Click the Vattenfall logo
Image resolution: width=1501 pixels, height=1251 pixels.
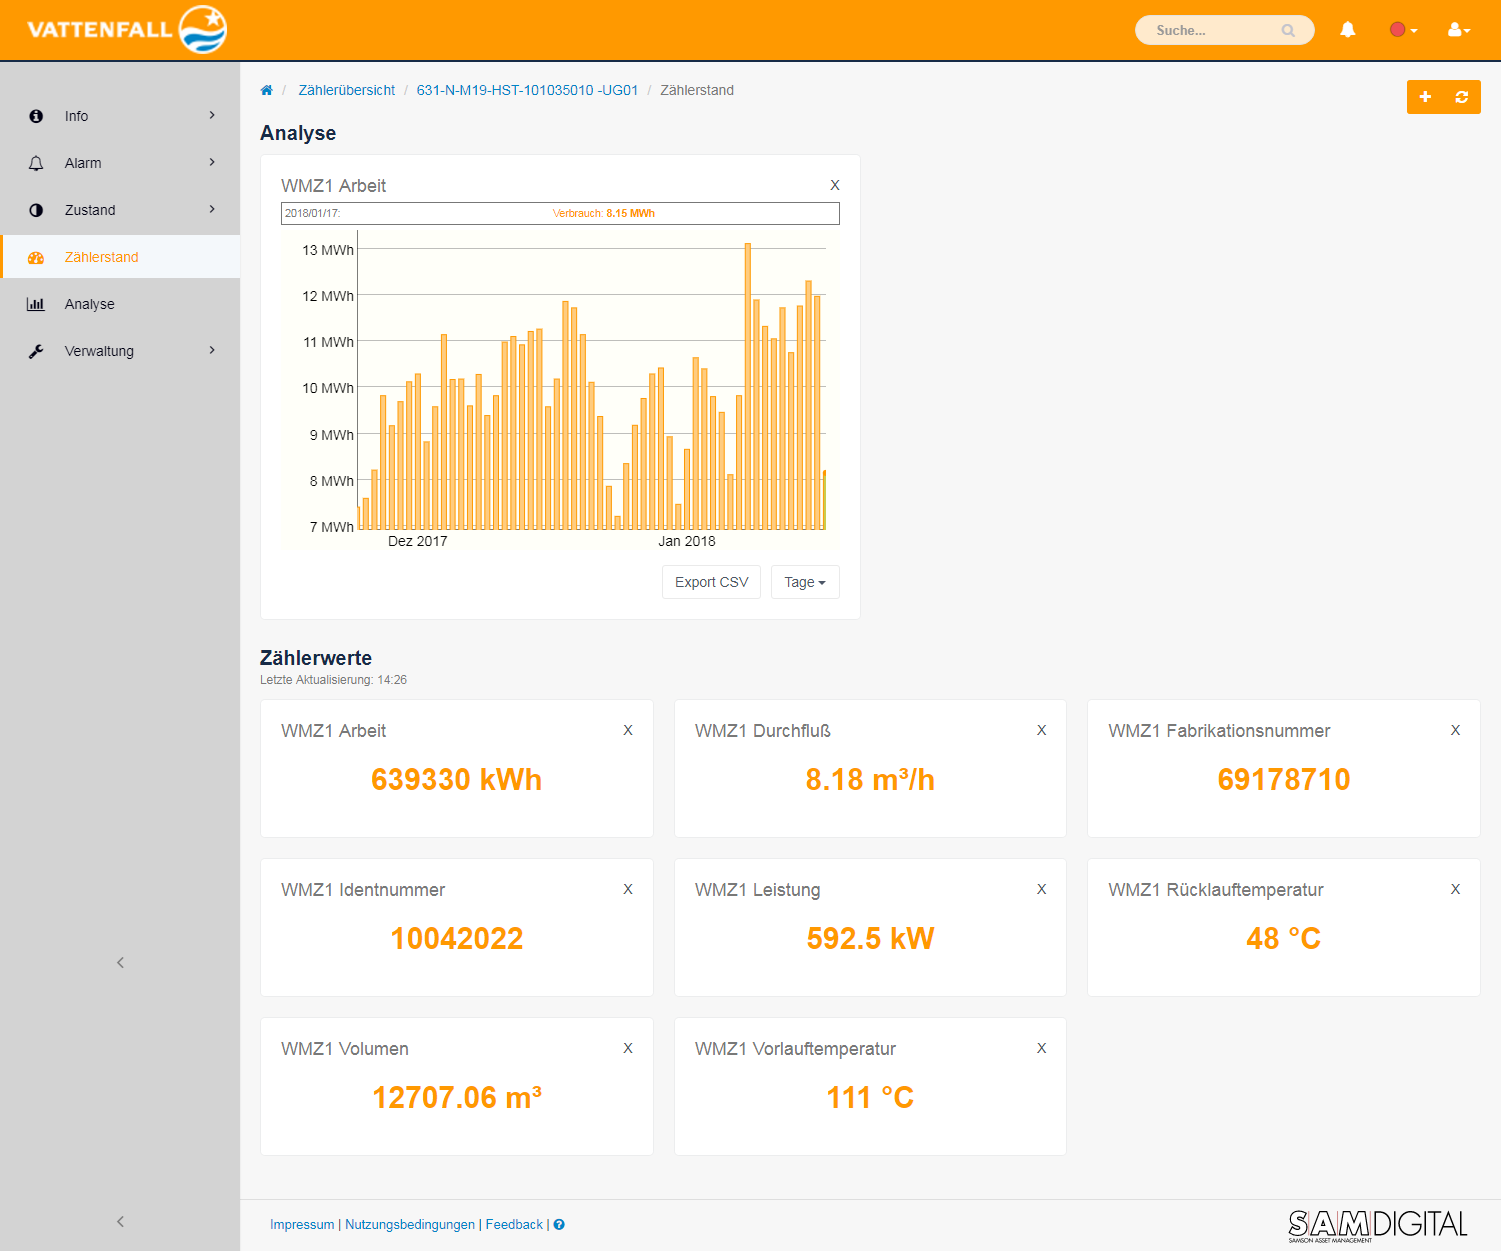coord(127,29)
